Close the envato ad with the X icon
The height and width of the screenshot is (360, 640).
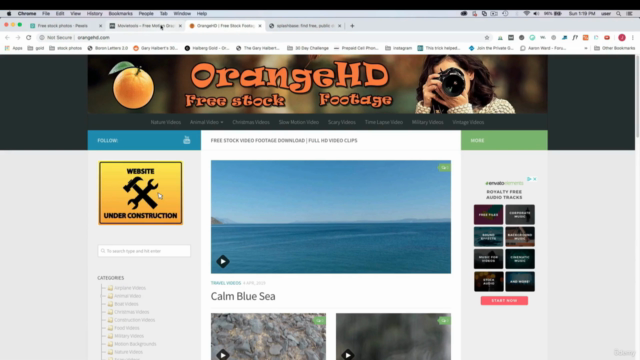point(535,179)
